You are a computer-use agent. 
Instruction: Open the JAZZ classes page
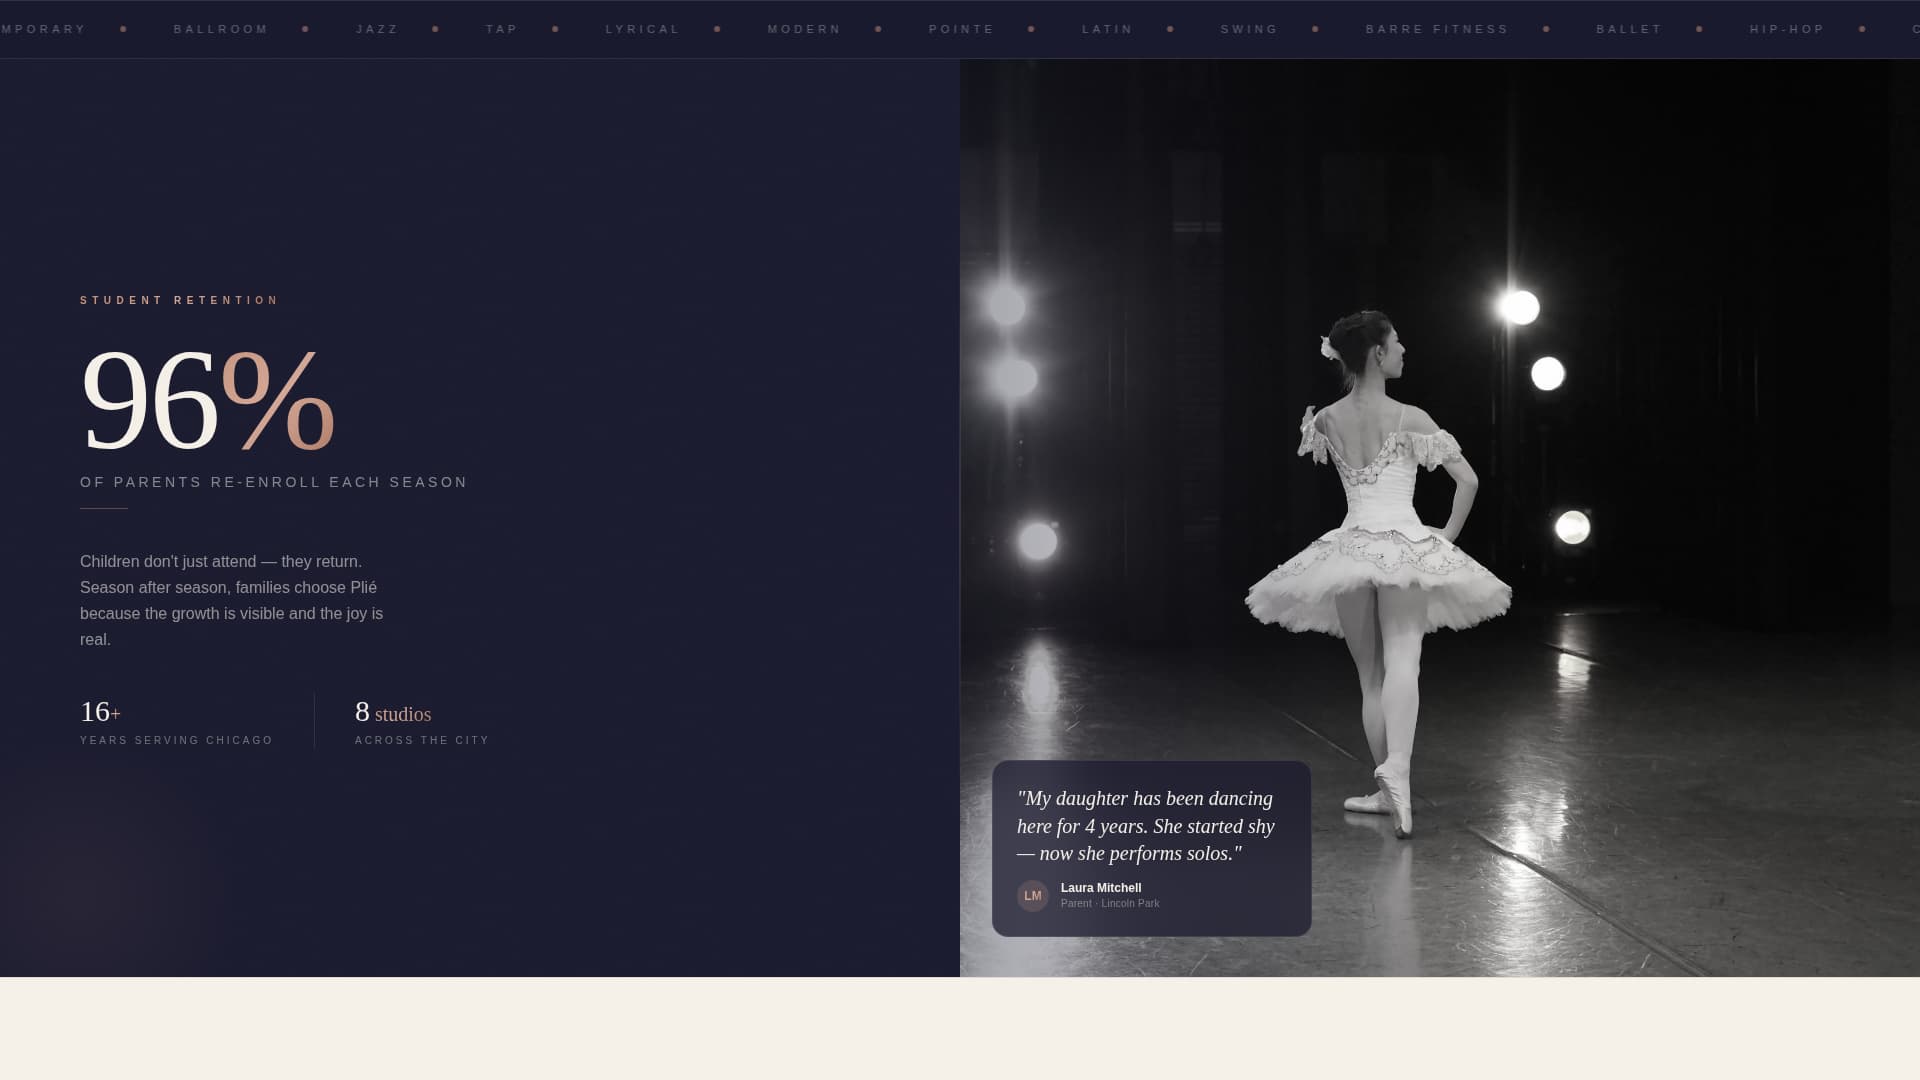point(376,29)
